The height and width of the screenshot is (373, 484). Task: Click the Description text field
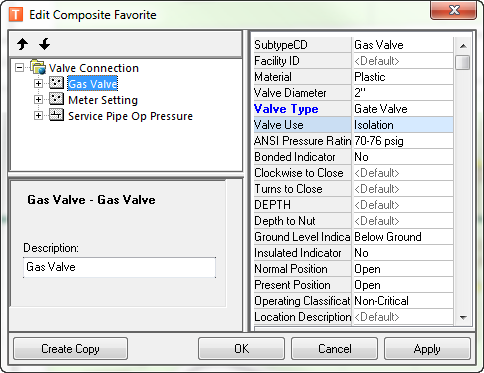pyautogui.click(x=119, y=267)
